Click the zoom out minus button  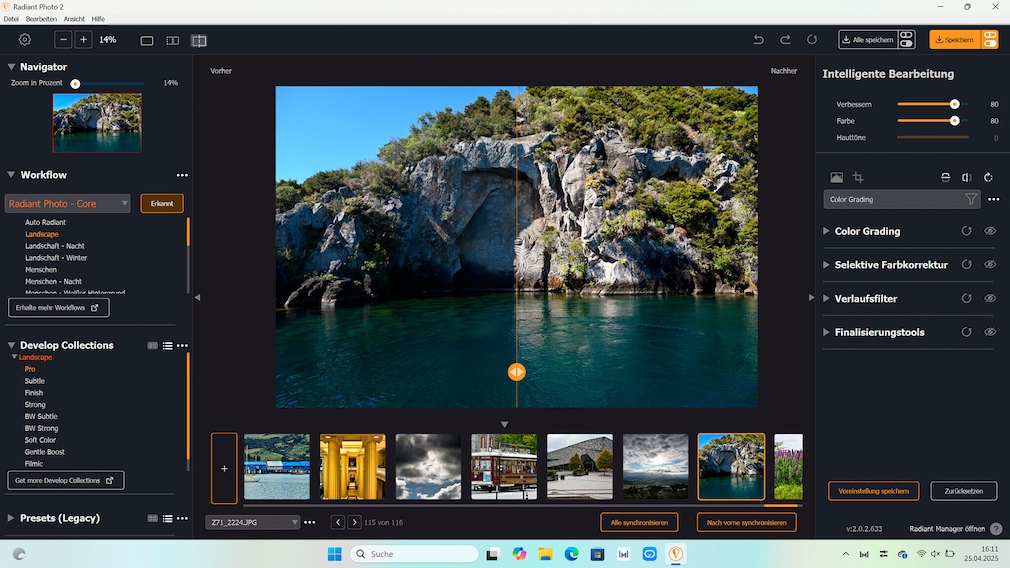(63, 40)
